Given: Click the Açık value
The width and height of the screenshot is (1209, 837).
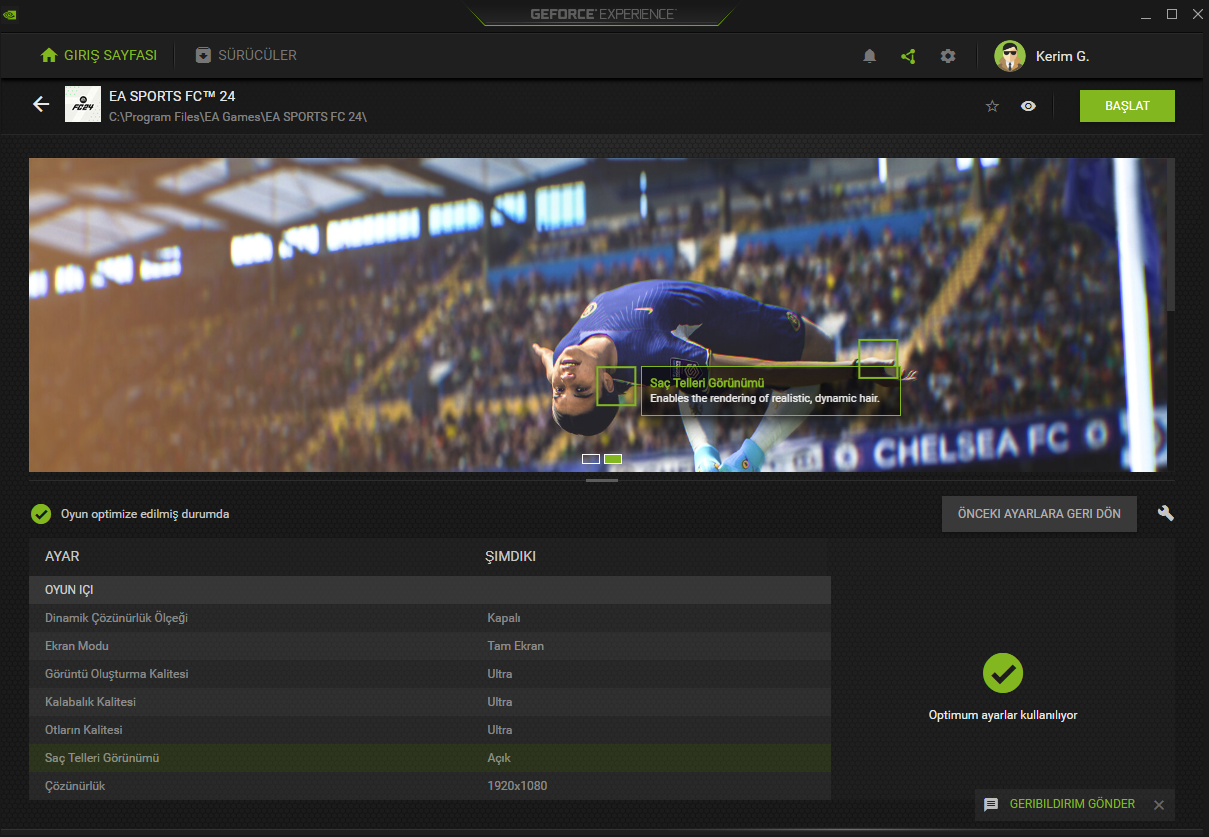Looking at the screenshot, I should [x=499, y=758].
